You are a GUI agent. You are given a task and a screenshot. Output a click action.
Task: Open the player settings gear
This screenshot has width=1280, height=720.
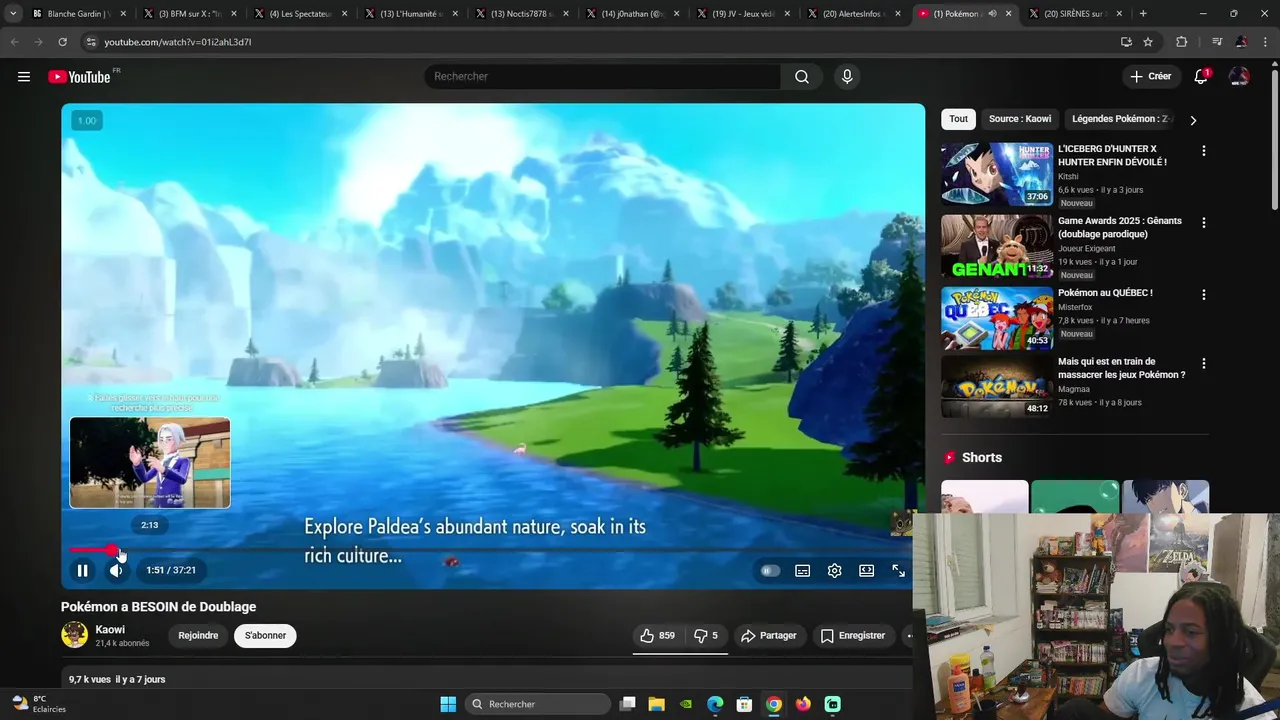click(x=835, y=571)
